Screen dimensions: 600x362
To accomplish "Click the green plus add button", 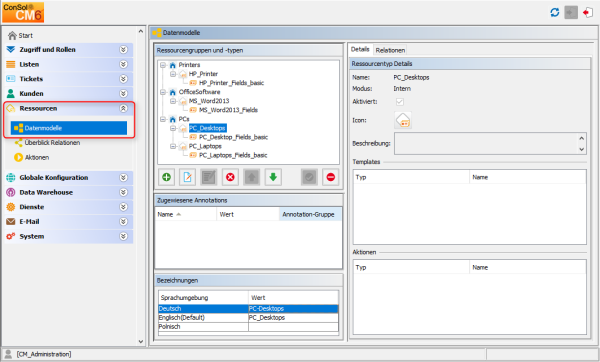I will [x=166, y=177].
